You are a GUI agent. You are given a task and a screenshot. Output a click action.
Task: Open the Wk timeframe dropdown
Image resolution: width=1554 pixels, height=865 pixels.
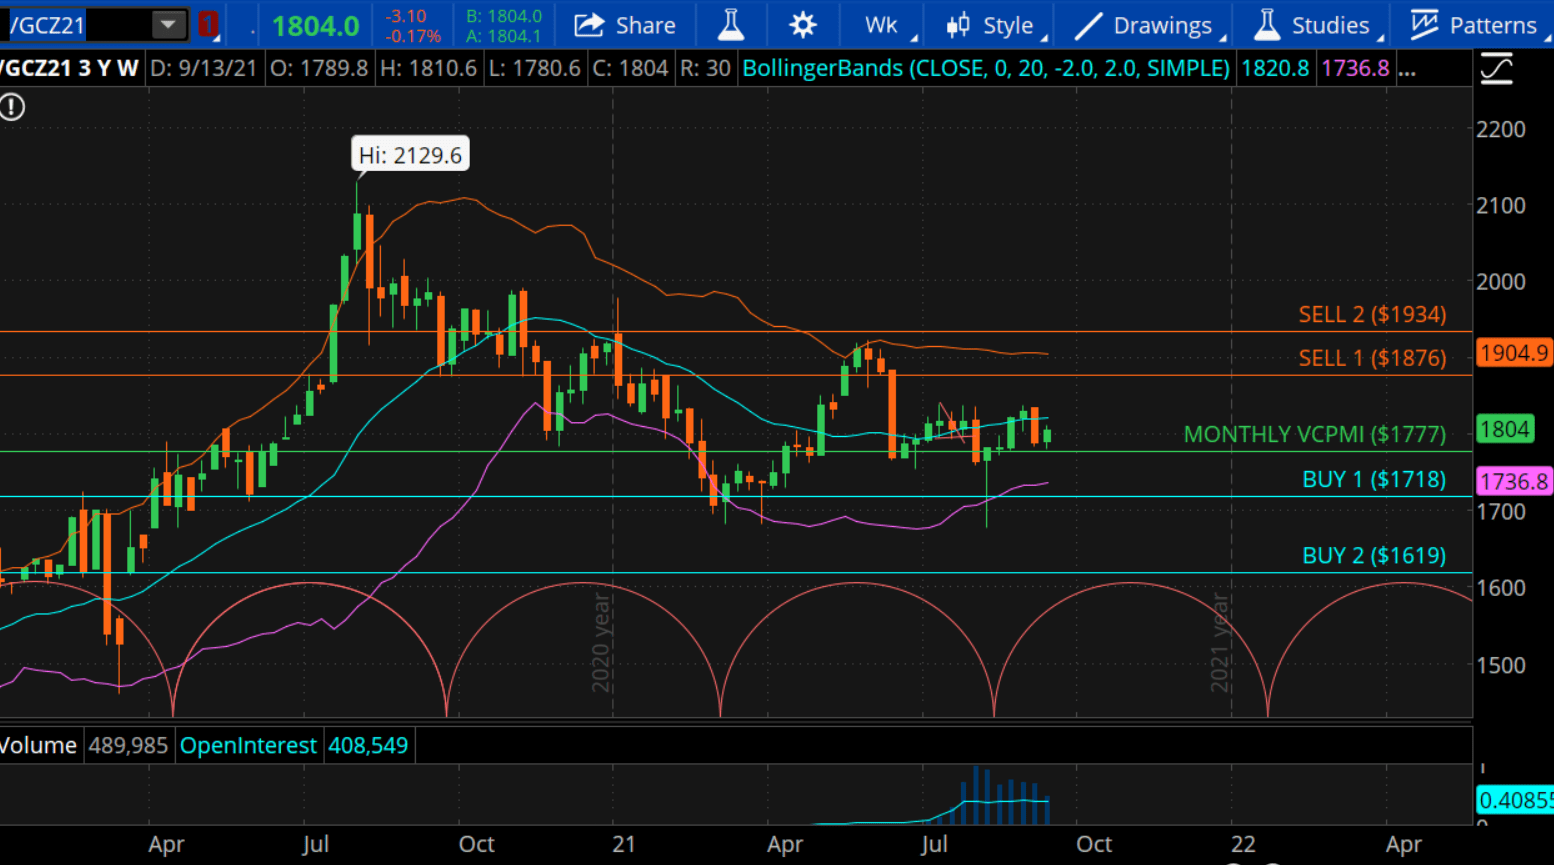click(x=883, y=25)
